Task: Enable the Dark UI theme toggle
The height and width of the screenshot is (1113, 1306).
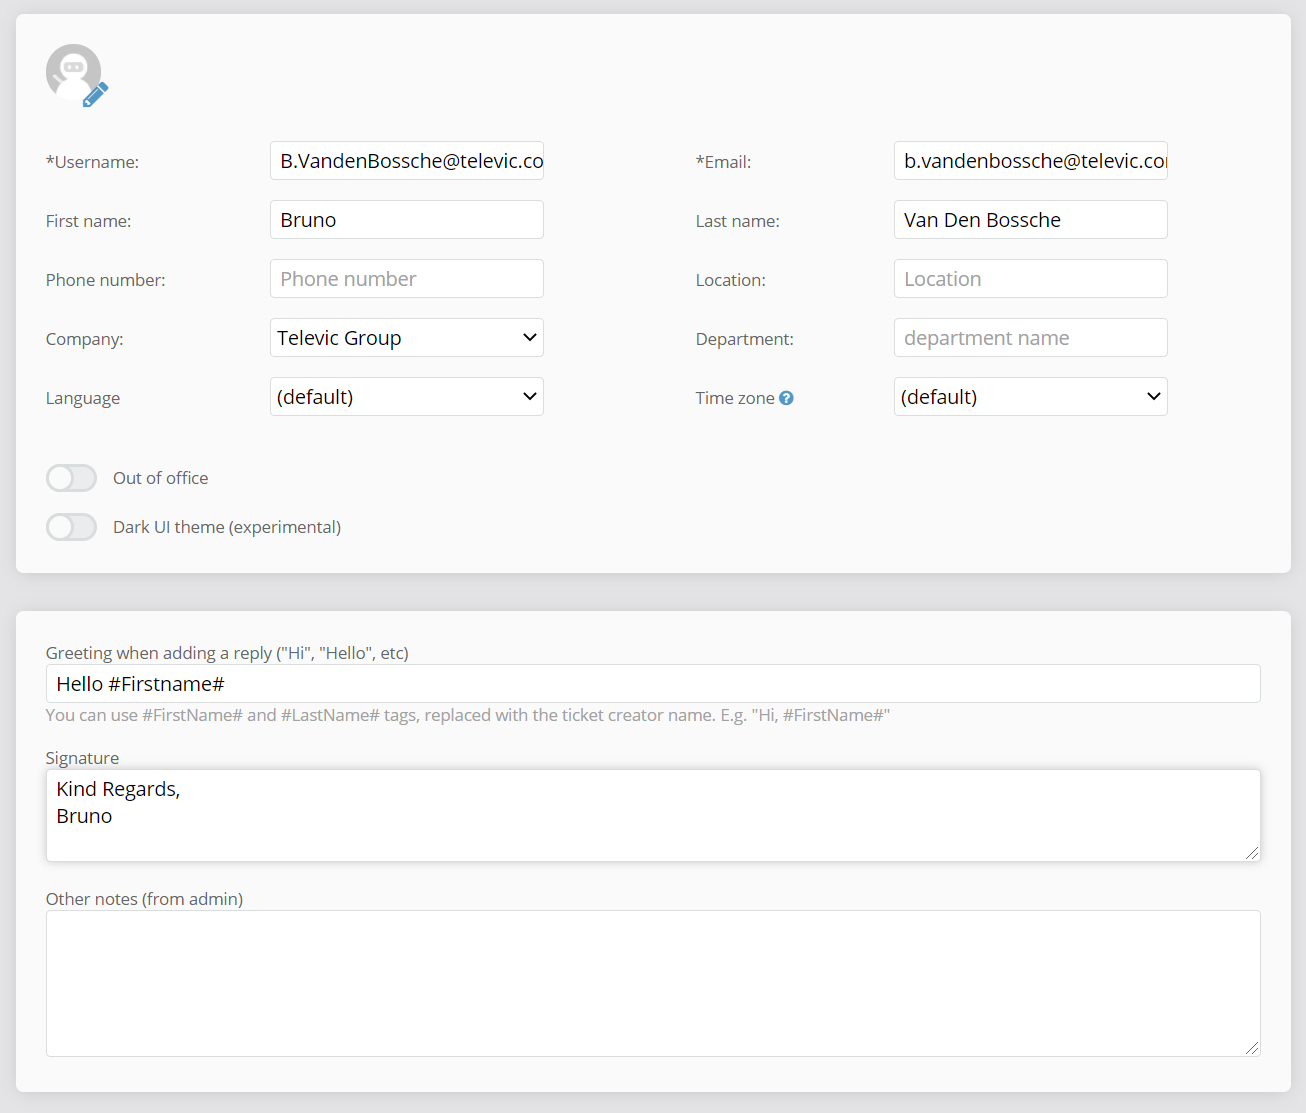Action: click(x=71, y=527)
